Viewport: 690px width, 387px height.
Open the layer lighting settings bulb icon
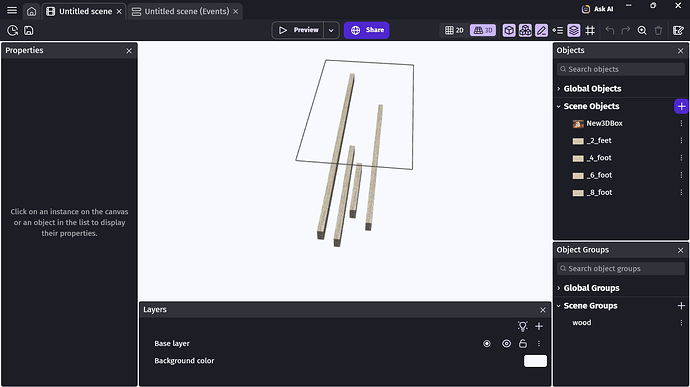click(522, 326)
